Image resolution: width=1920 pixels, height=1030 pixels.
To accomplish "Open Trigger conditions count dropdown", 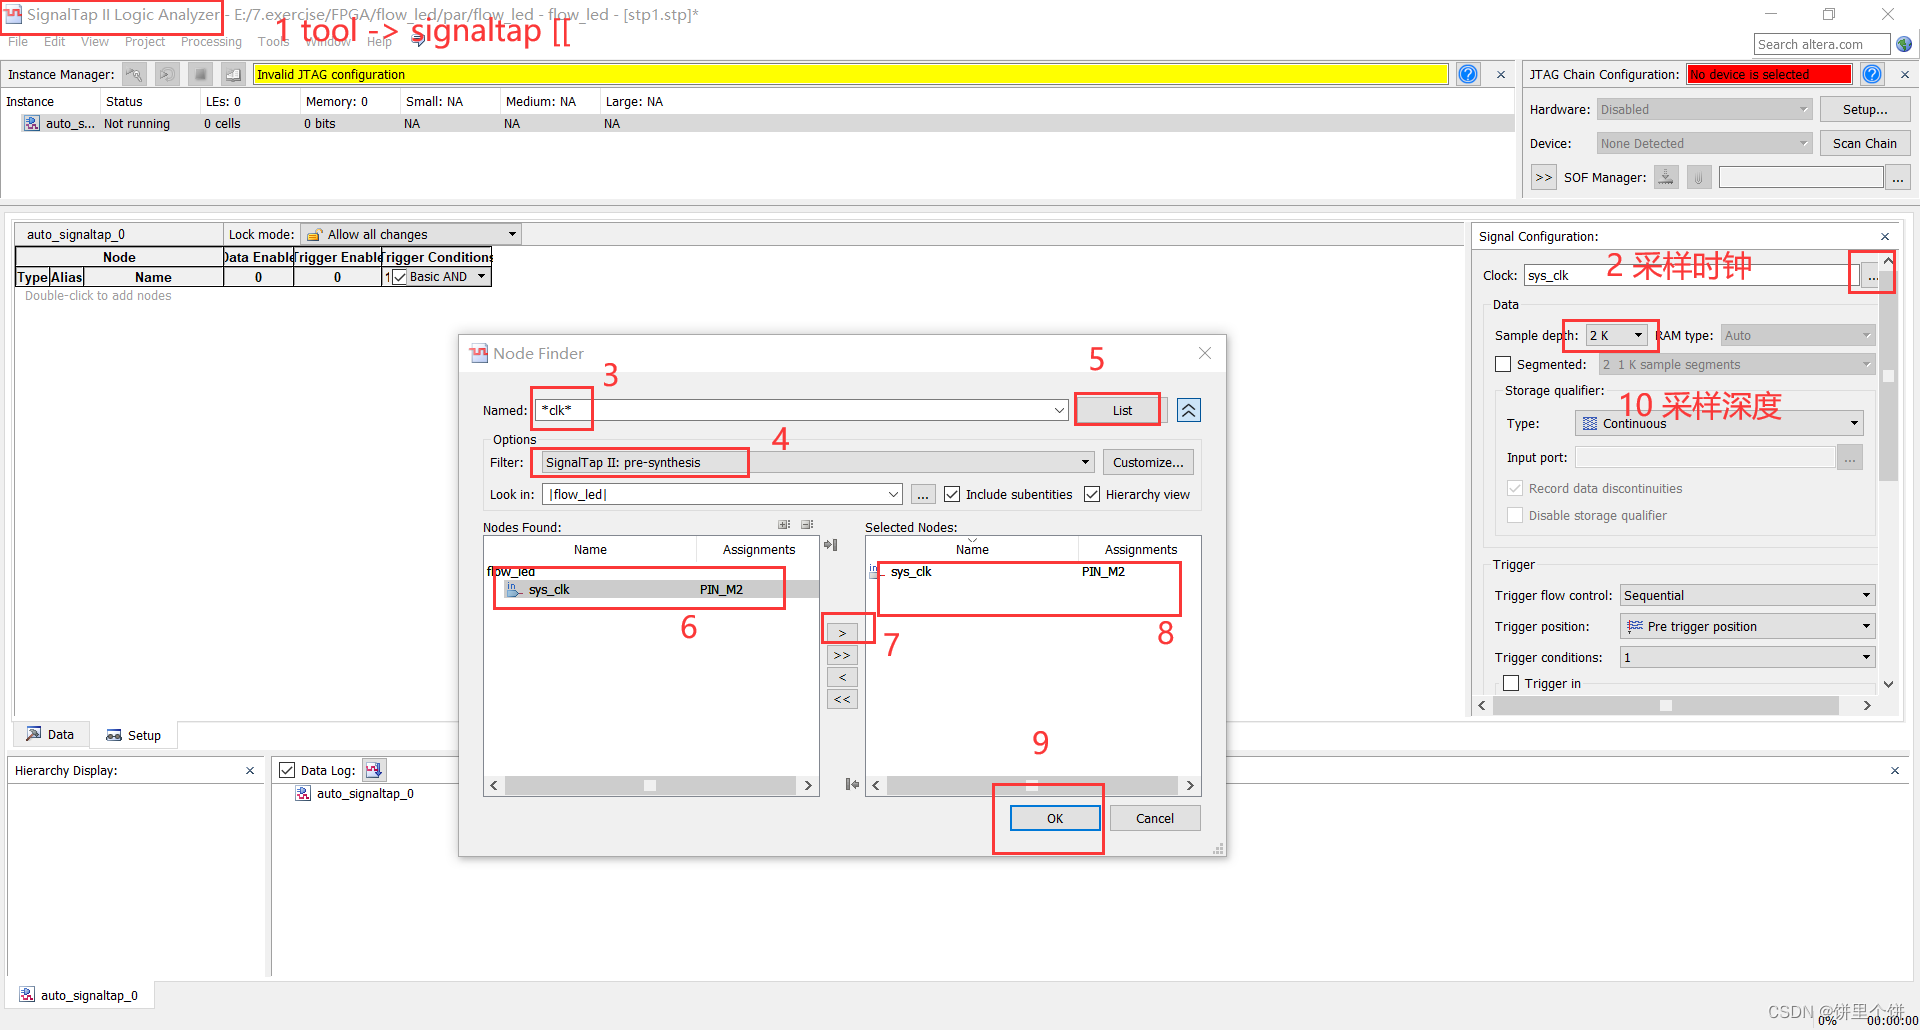I will point(1747,657).
